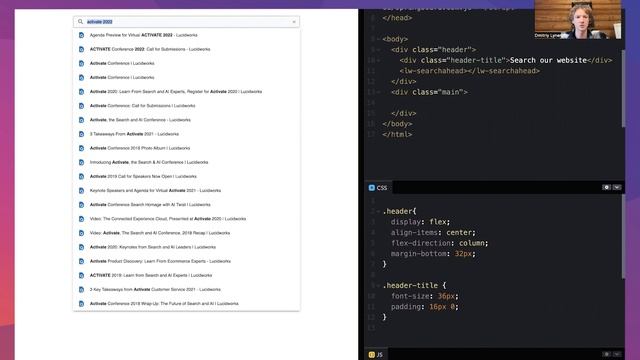Screen dimensions: 640x360
Task: Click document icon beside Activate Conference 2018 Wrap-Up
Action: pyautogui.click(x=81, y=304)
